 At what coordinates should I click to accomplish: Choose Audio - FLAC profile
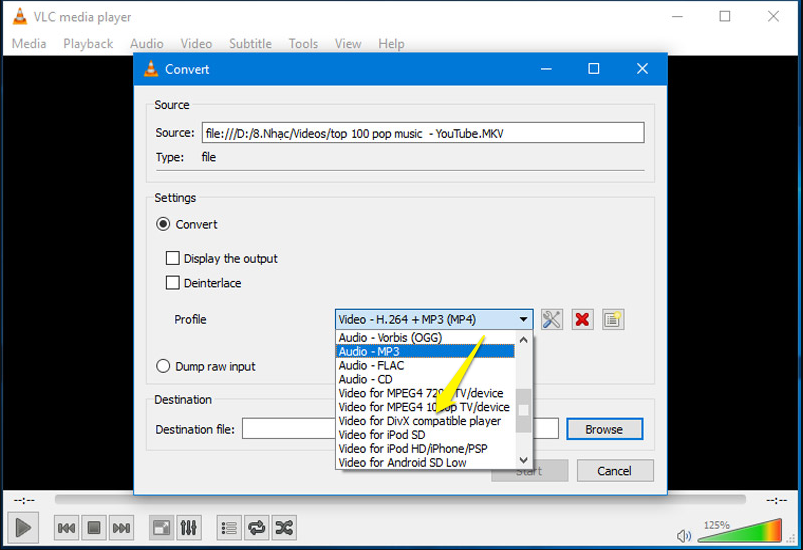(x=426, y=365)
